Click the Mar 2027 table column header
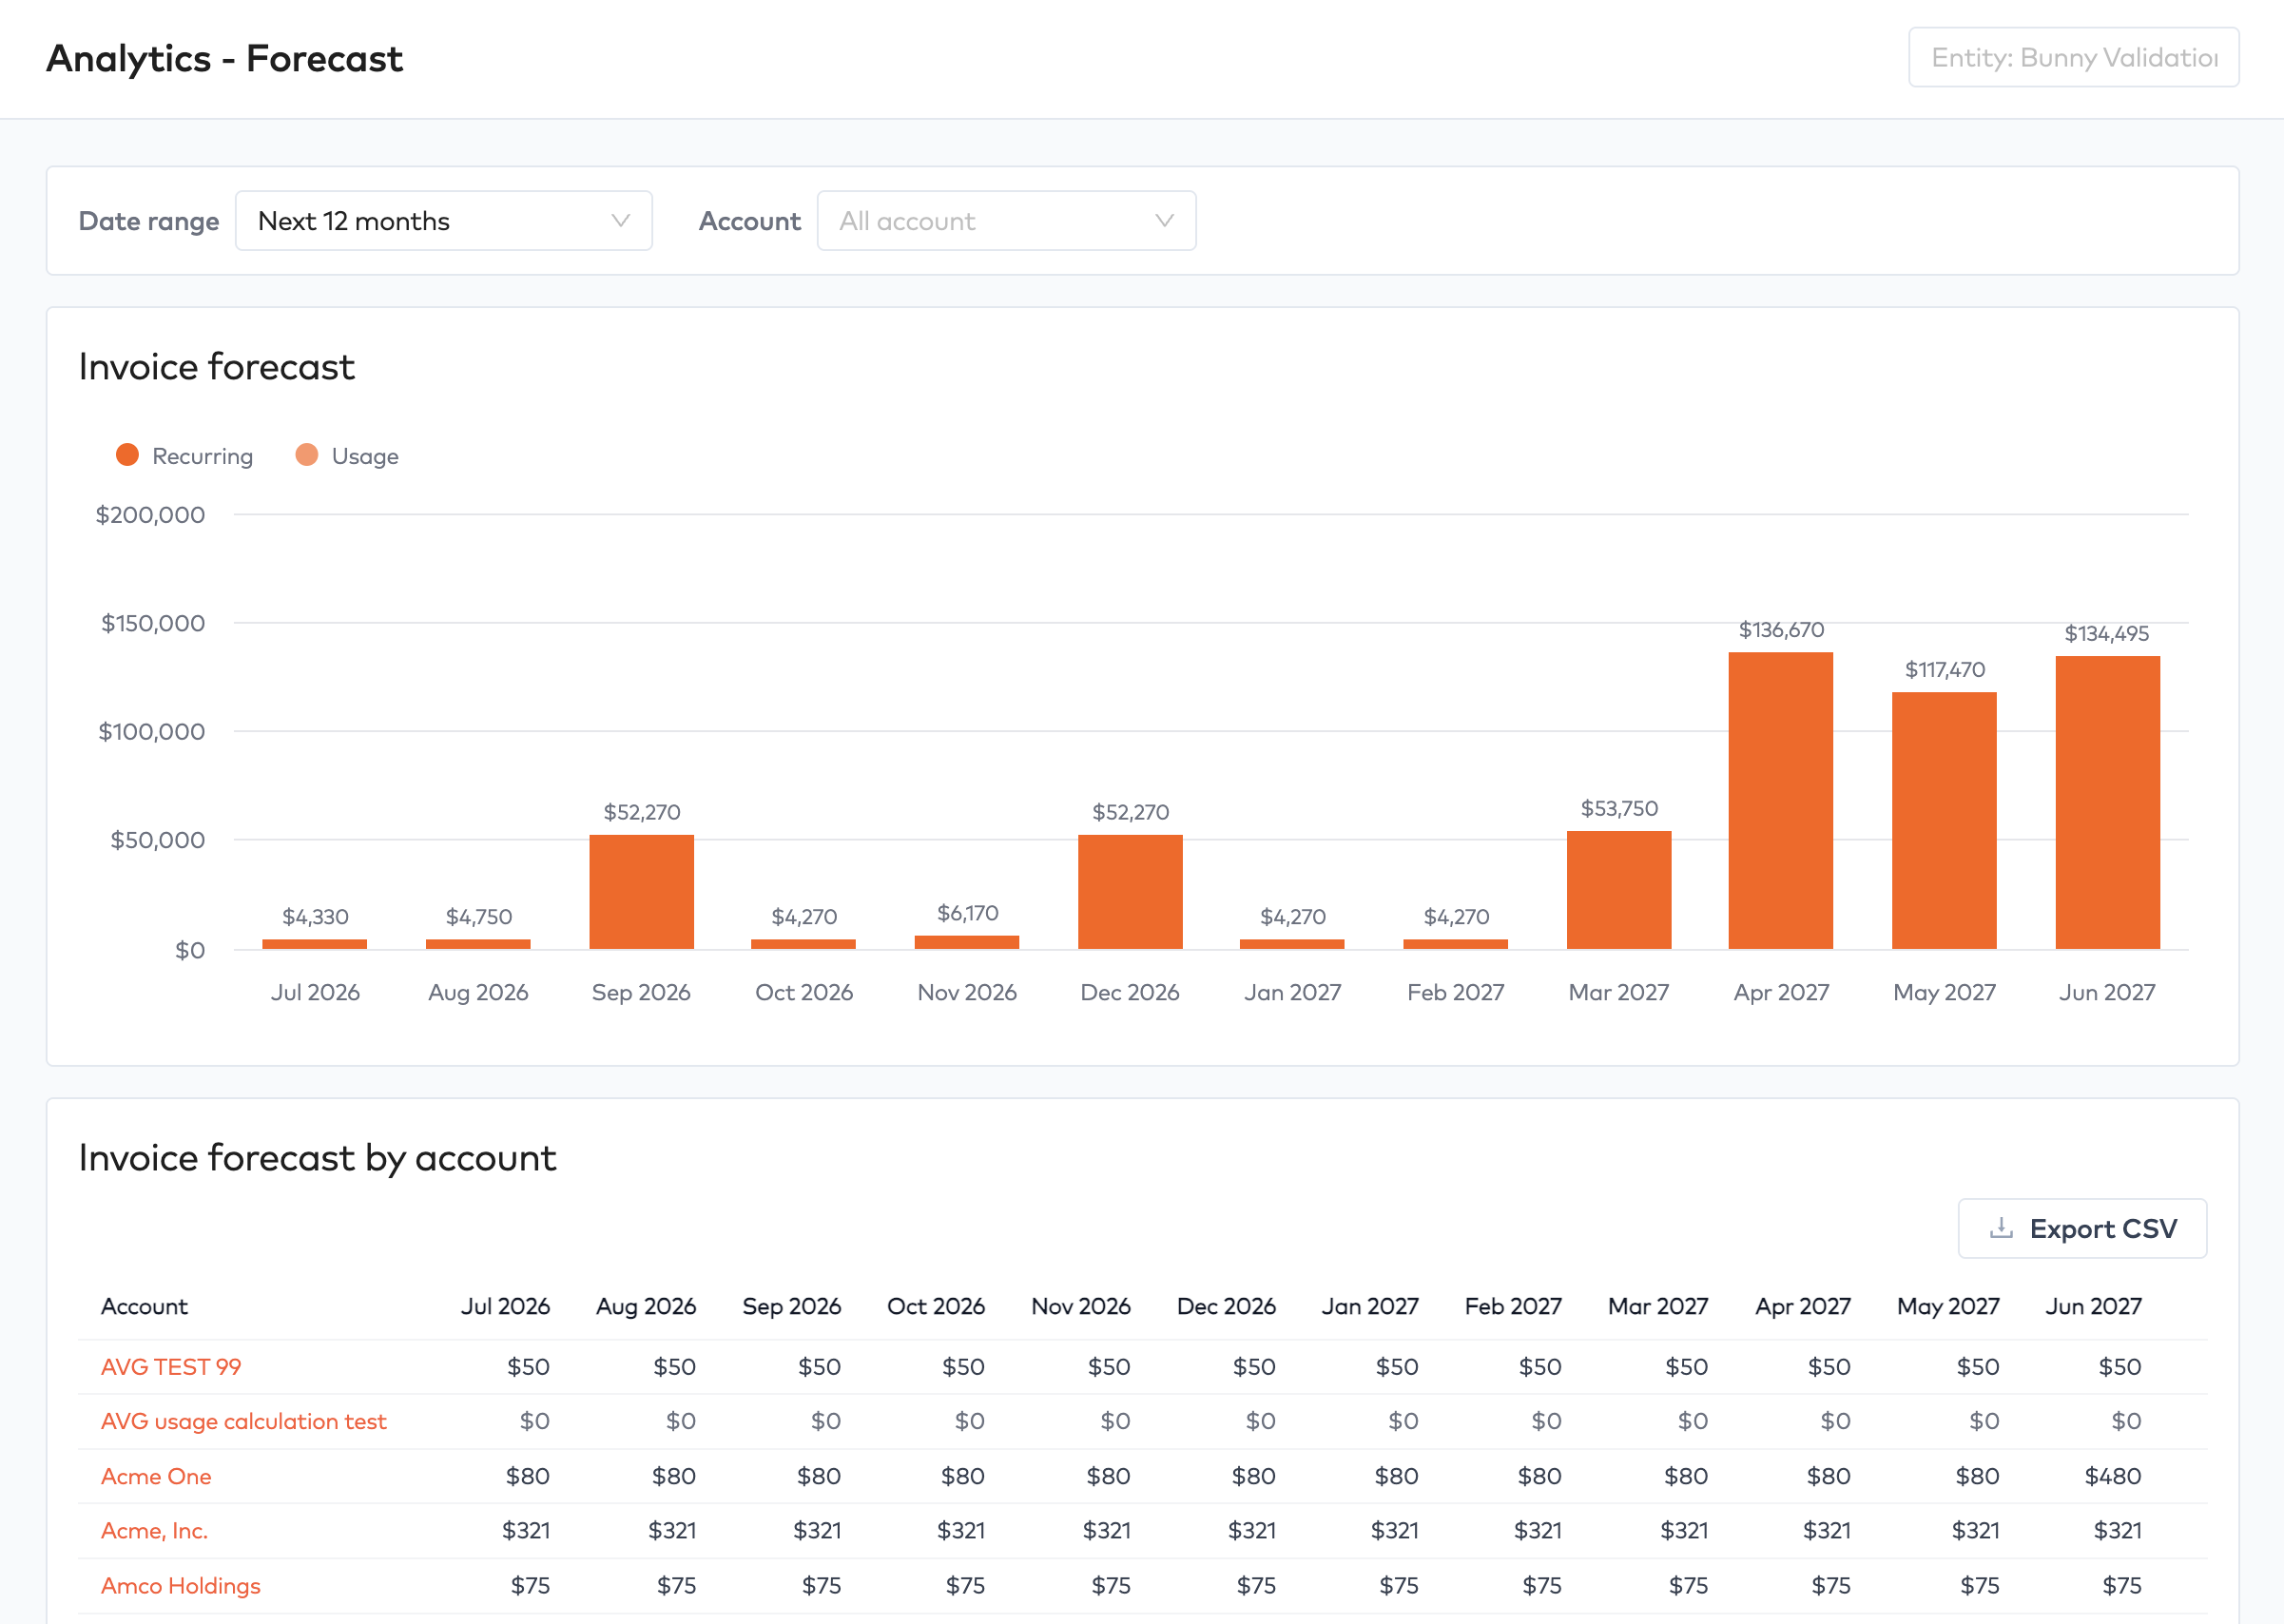Viewport: 2284px width, 1624px height. 1658,1306
